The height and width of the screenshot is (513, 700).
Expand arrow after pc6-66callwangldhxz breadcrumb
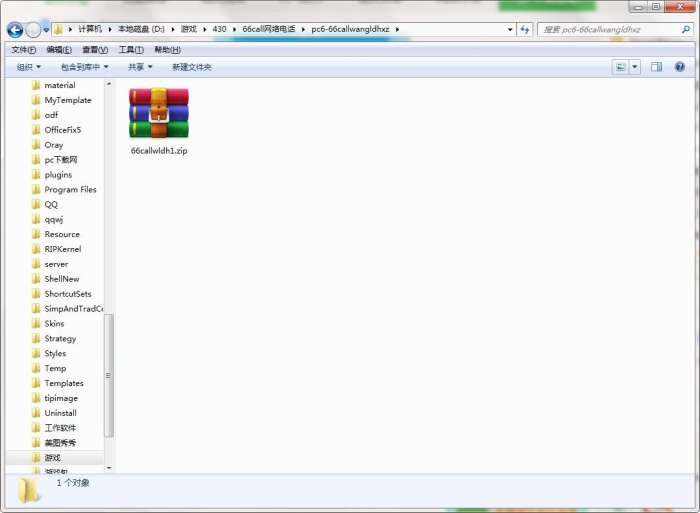(x=397, y=29)
